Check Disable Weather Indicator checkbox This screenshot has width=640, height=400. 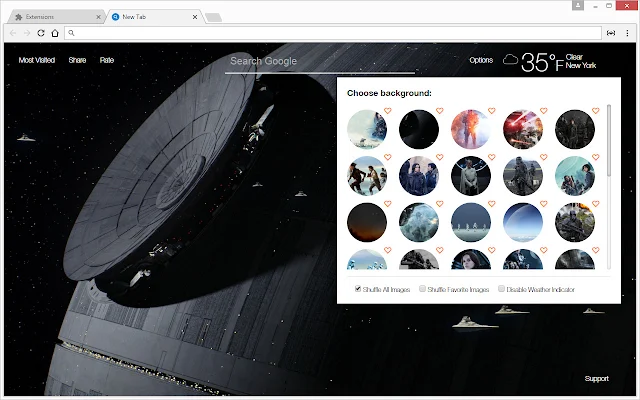click(x=501, y=289)
